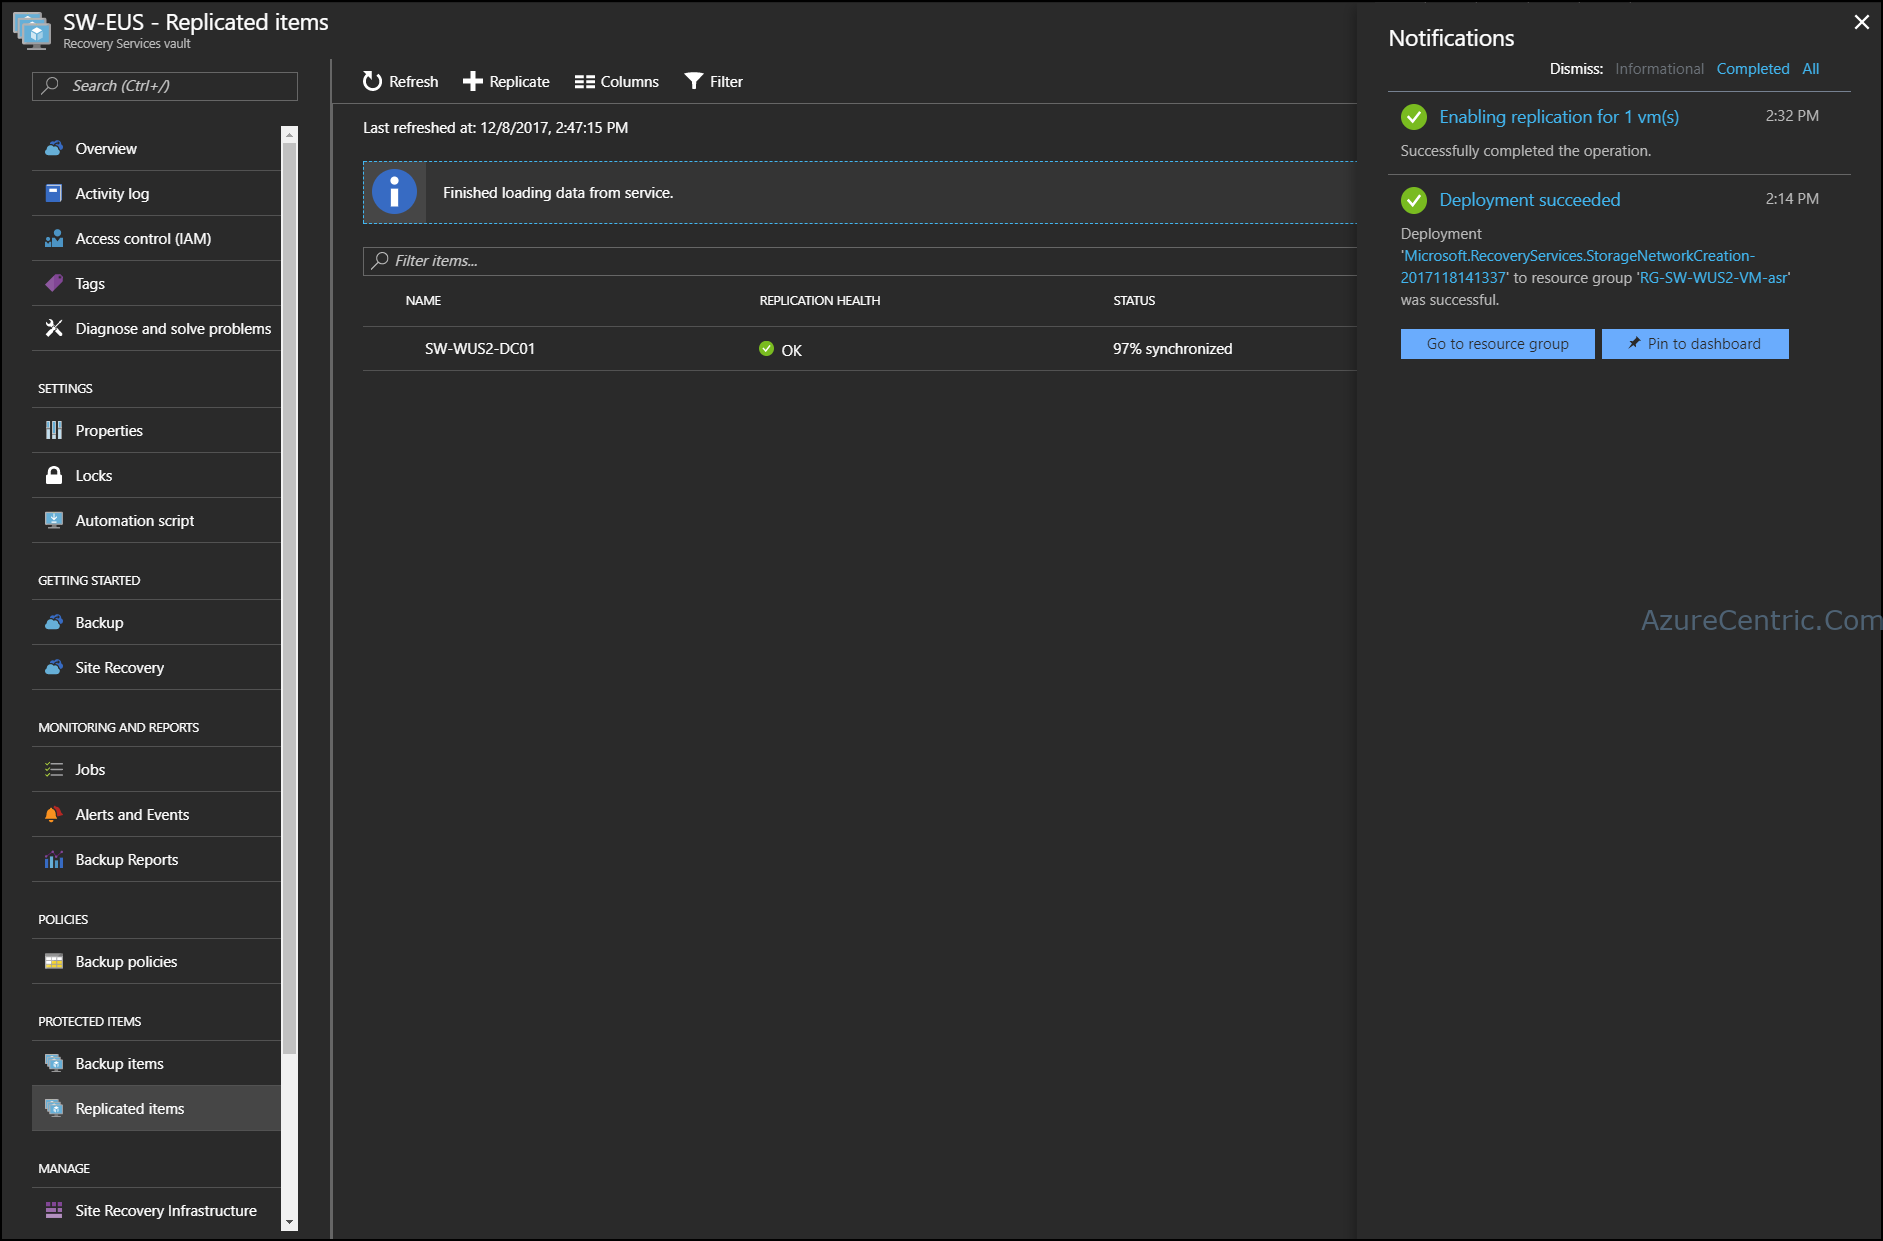Image resolution: width=1883 pixels, height=1241 pixels.
Task: Click the Backup Reports label
Action: 127,860
